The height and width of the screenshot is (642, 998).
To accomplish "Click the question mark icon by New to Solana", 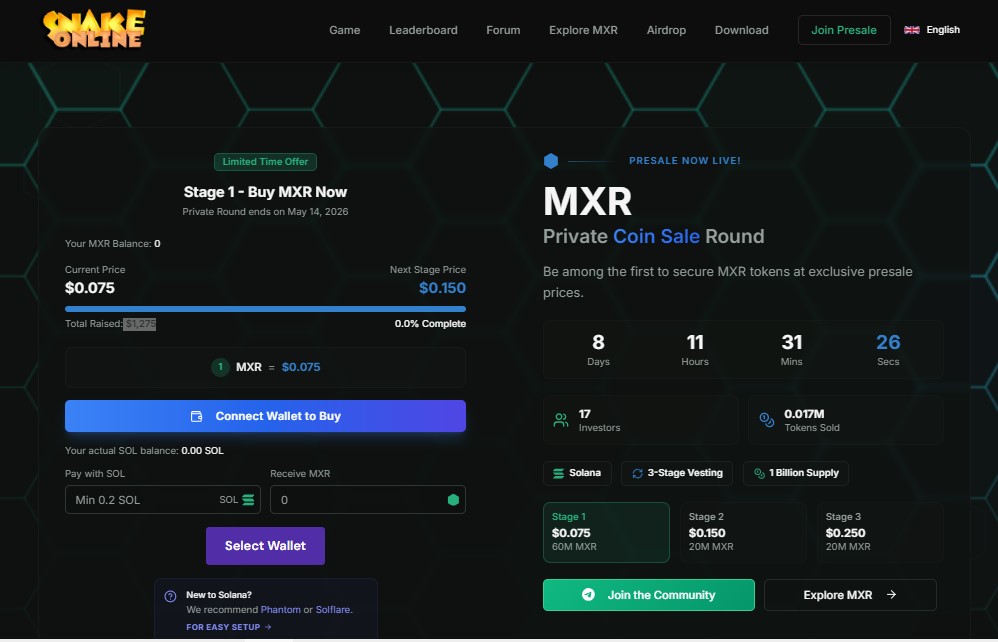I will coord(171,596).
